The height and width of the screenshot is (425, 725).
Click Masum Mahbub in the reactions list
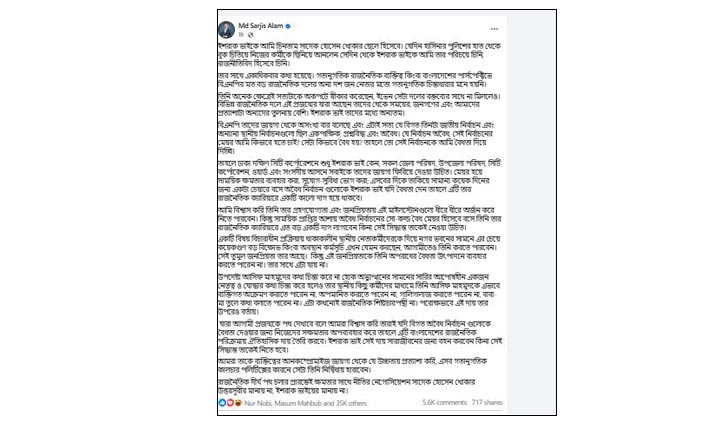coord(292,403)
